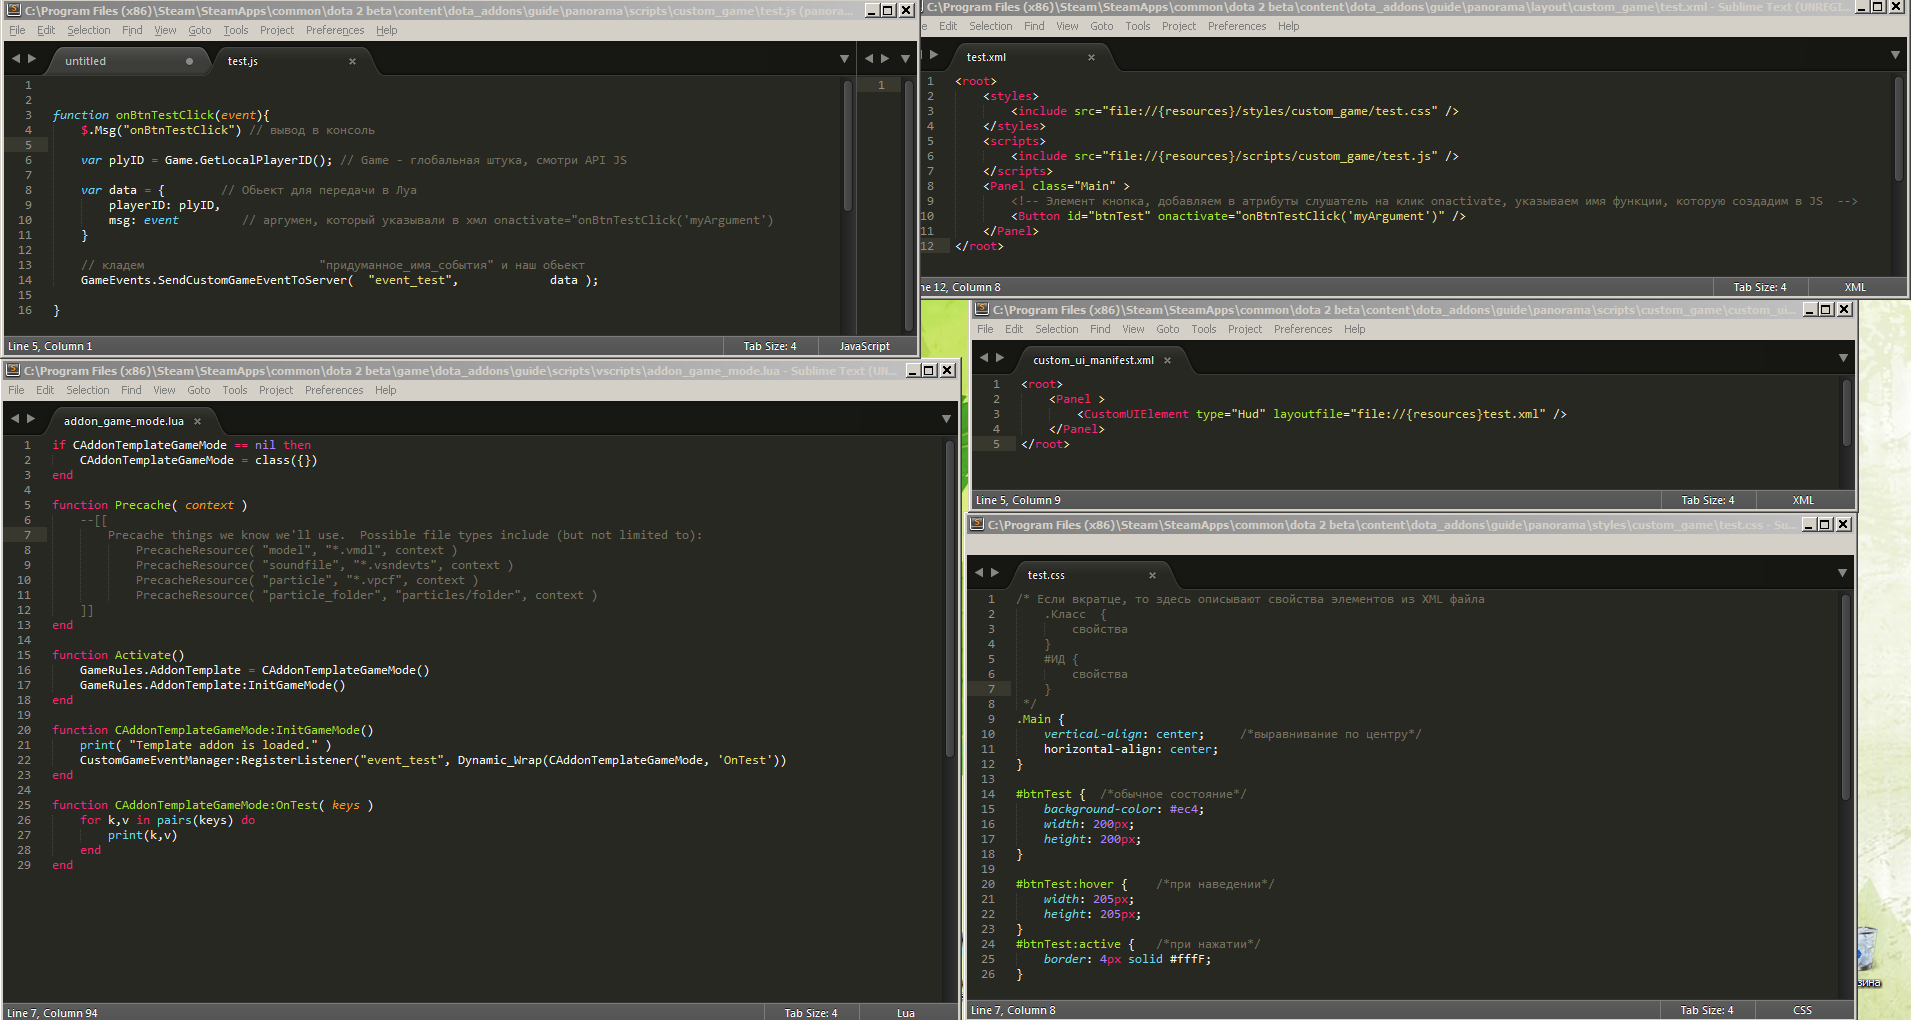Open tab list dropdown in test.xml window
The width and height of the screenshot is (1911, 1020).
pos(1895,55)
